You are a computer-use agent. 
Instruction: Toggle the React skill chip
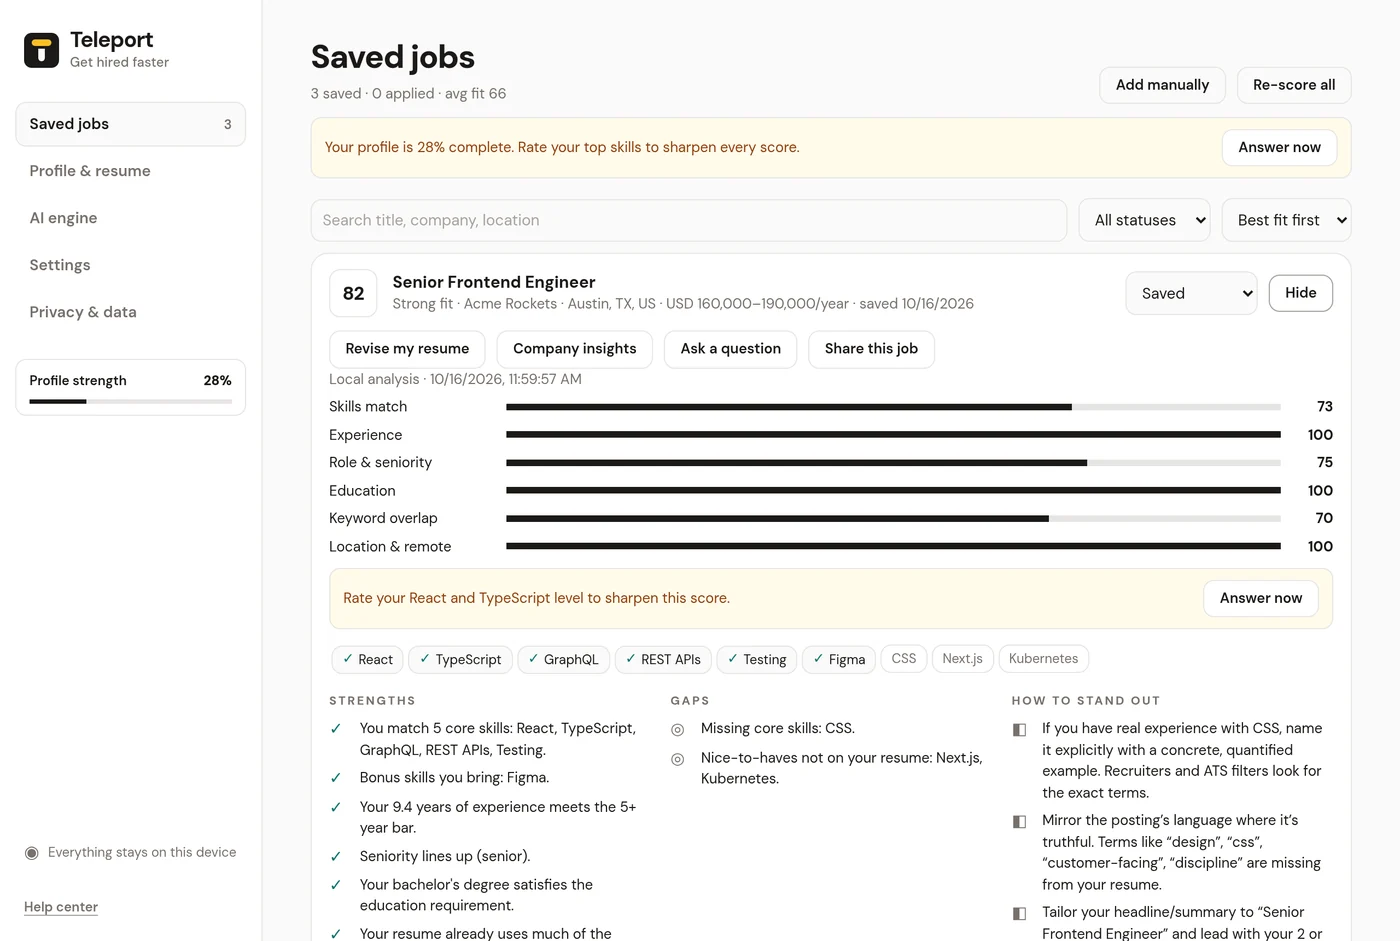367,659
